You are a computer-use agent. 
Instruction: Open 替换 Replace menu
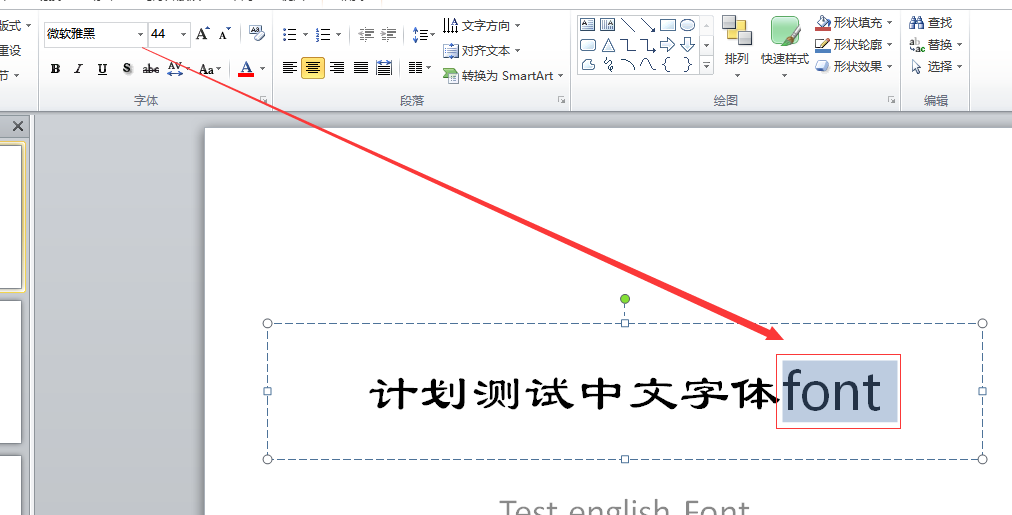936,45
